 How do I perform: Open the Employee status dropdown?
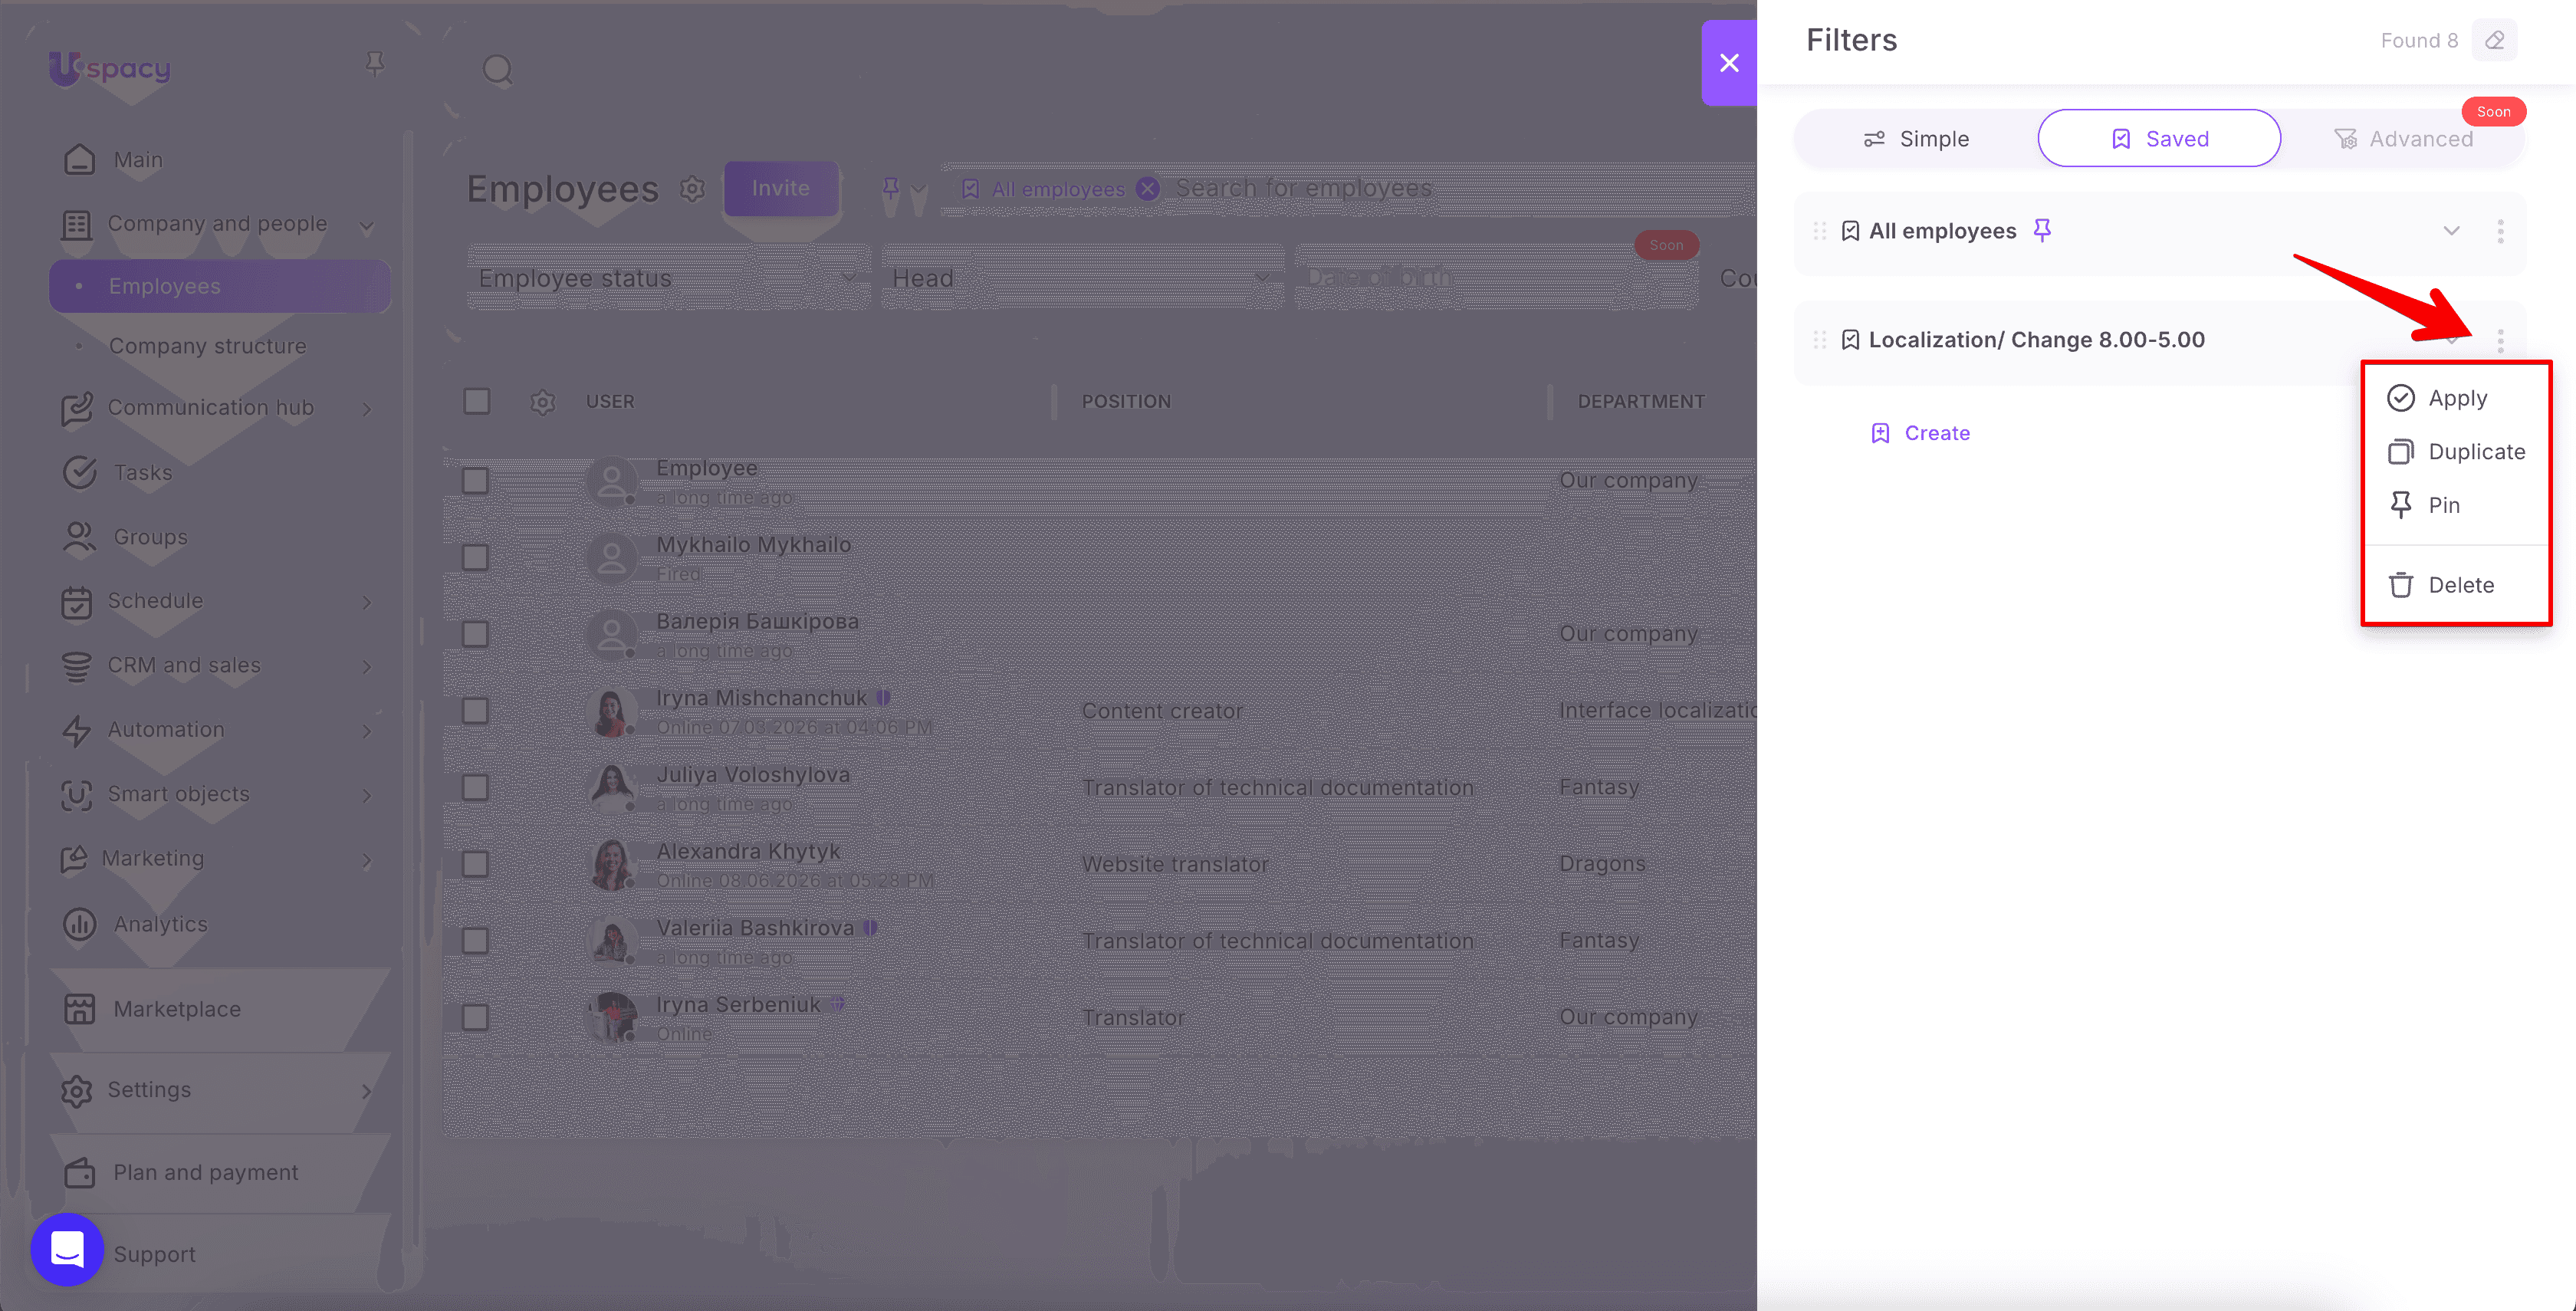pyautogui.click(x=669, y=278)
